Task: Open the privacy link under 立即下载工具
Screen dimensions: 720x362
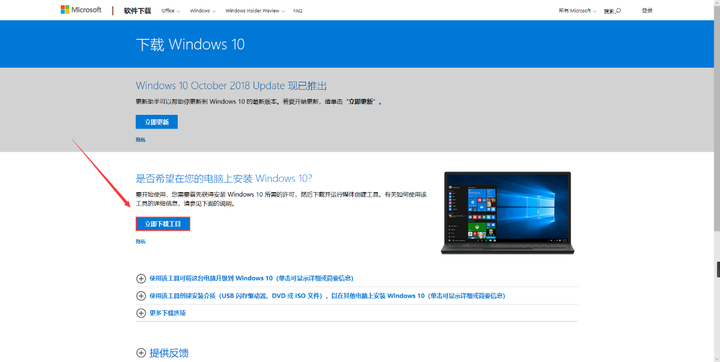Action: 141,241
